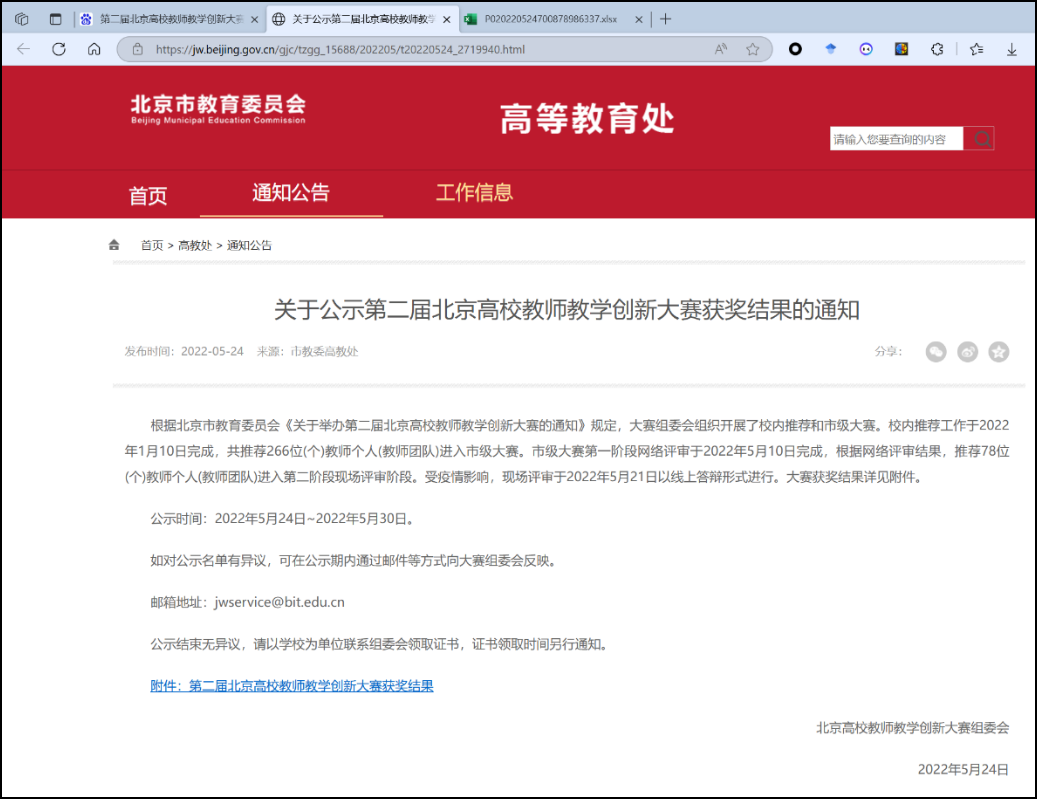1038x799 pixels.
Task: Share the article to Weibo
Action: [x=967, y=352]
